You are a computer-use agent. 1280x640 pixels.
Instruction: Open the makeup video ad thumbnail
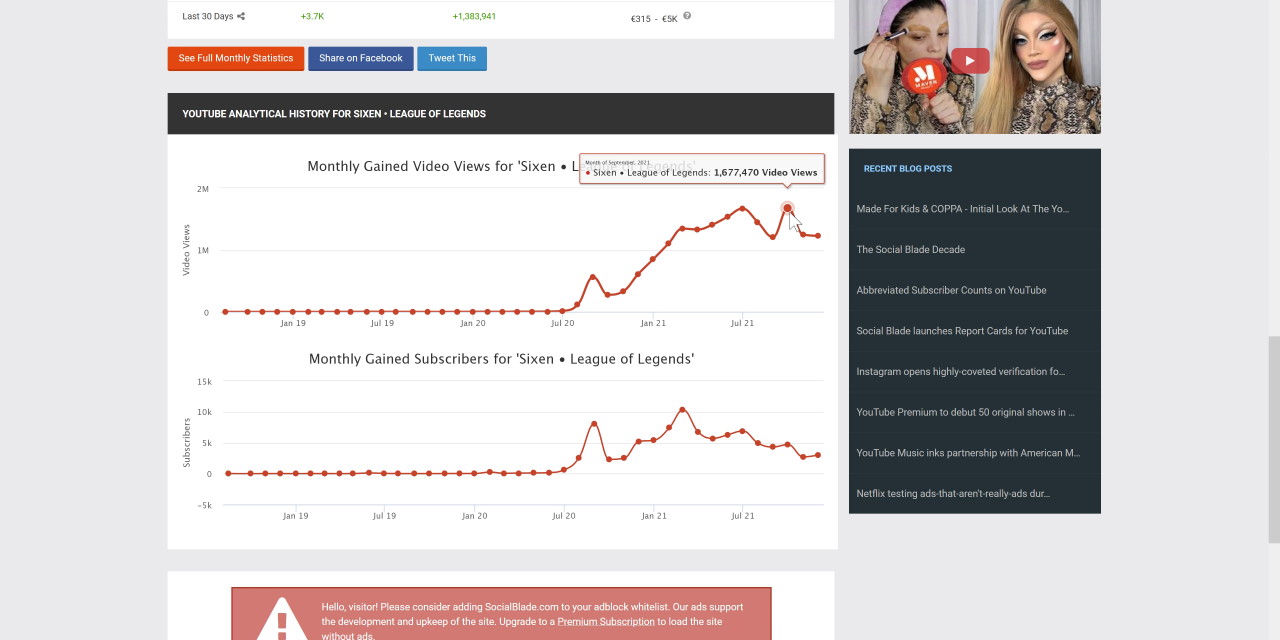(x=975, y=66)
